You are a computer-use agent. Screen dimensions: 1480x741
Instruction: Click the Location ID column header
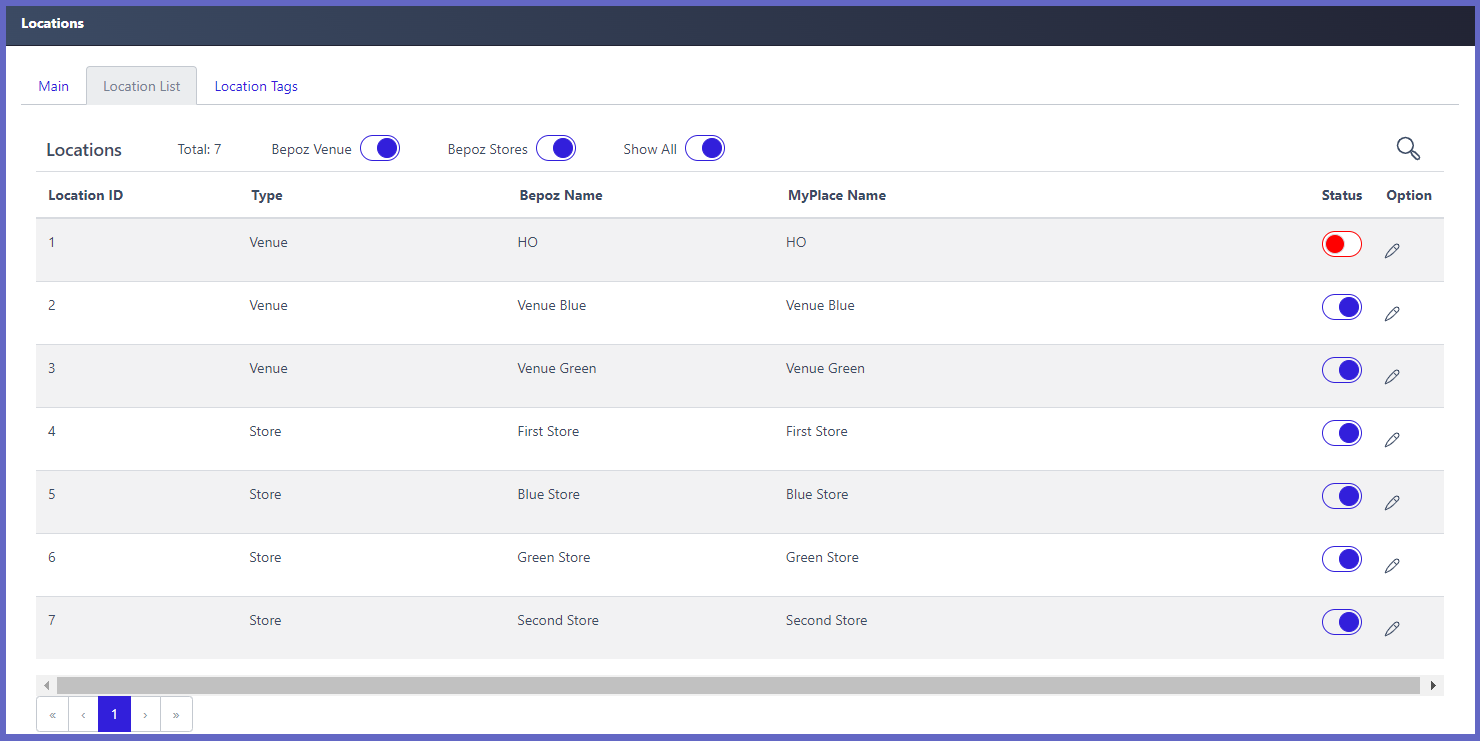click(86, 195)
